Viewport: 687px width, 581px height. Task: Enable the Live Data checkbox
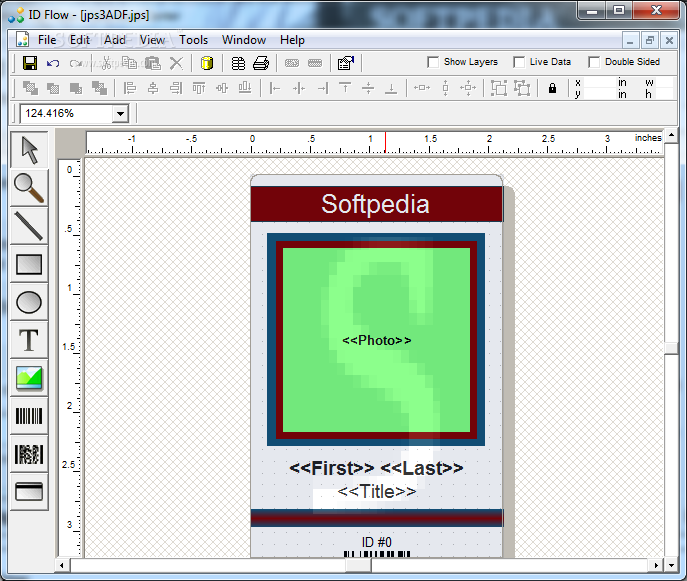pyautogui.click(x=519, y=62)
